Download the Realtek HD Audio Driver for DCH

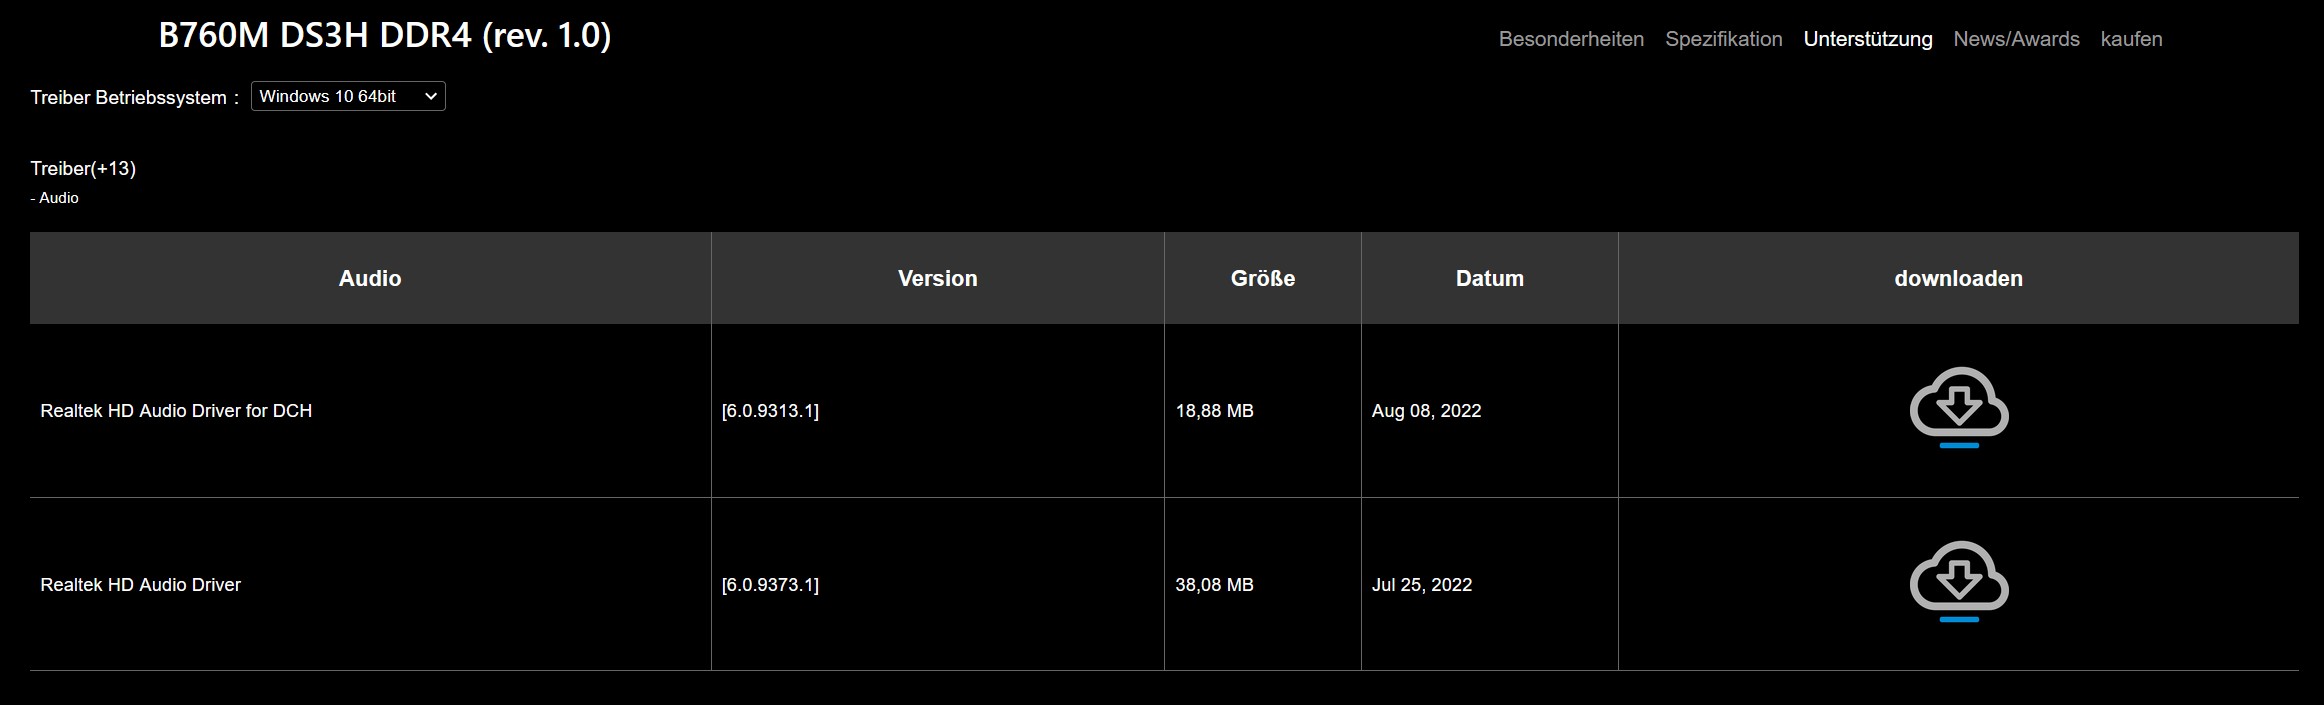(1958, 405)
